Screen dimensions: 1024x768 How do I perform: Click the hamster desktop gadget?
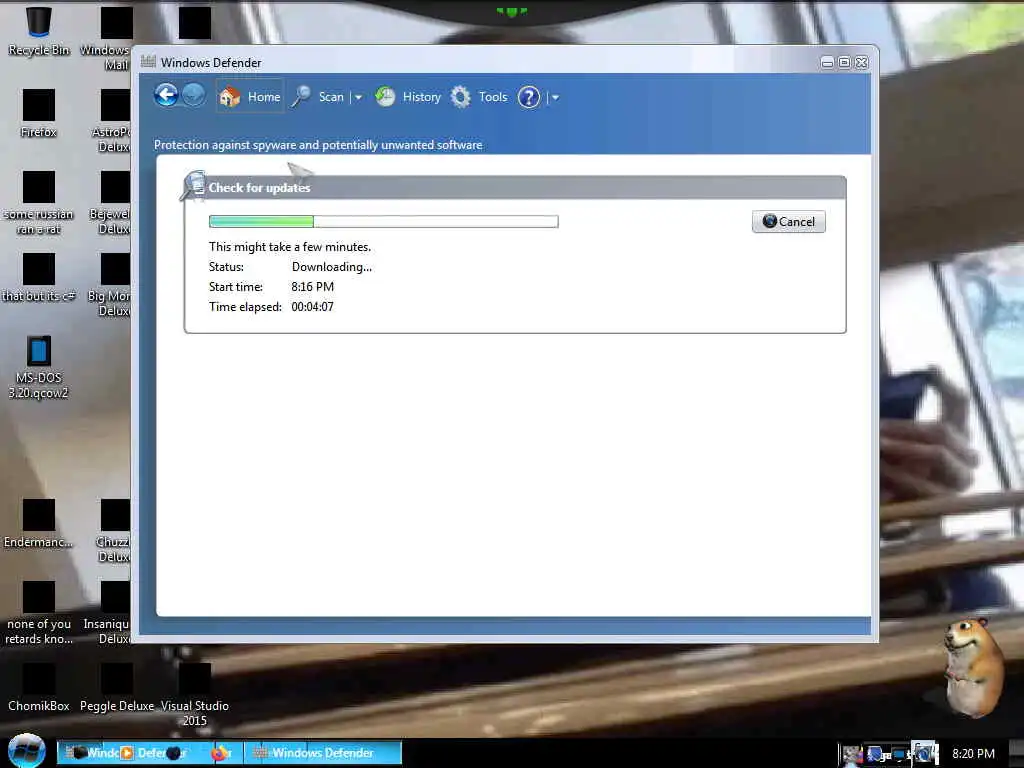tap(974, 667)
